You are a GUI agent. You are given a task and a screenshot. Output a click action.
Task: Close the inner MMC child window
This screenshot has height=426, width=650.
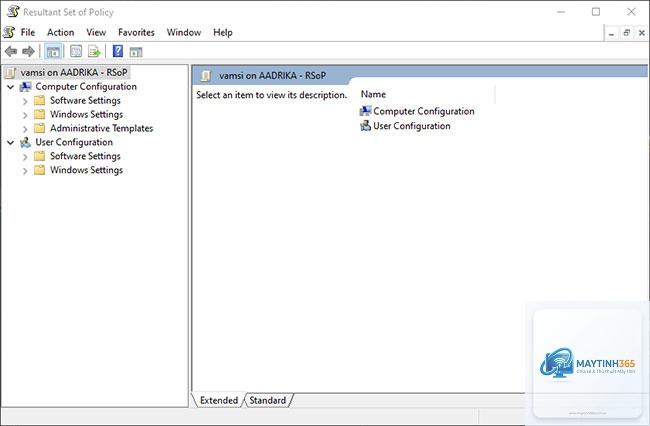[642, 33]
